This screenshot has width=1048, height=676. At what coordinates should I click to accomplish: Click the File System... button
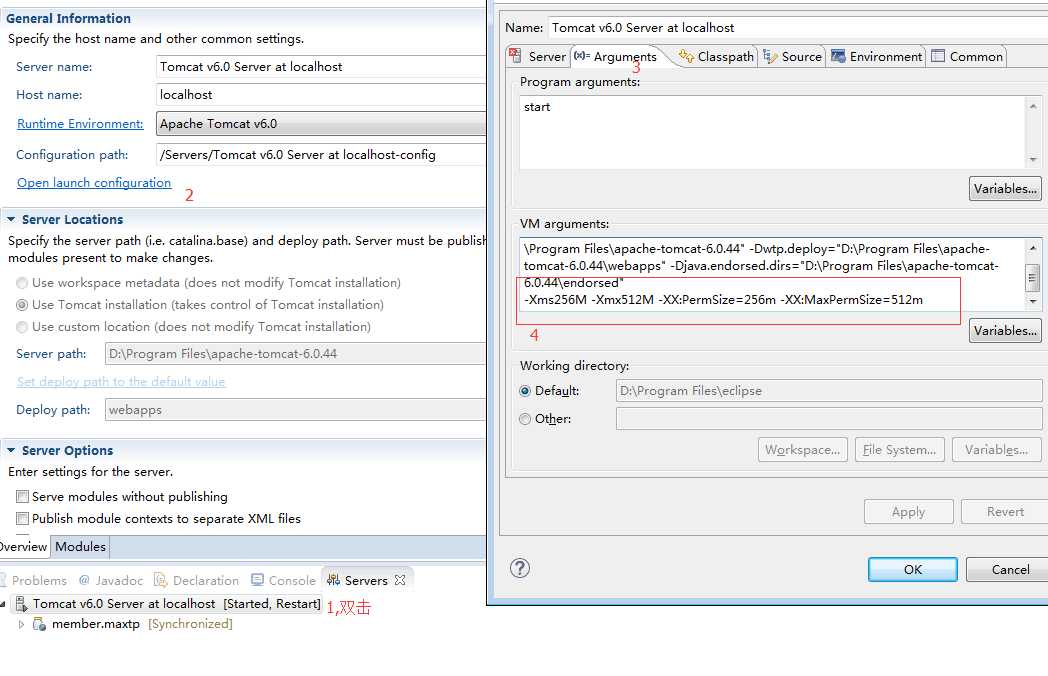(900, 450)
